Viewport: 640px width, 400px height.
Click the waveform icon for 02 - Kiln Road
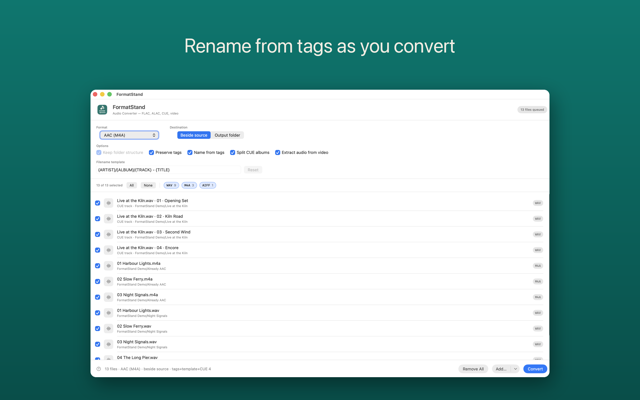[x=108, y=219]
